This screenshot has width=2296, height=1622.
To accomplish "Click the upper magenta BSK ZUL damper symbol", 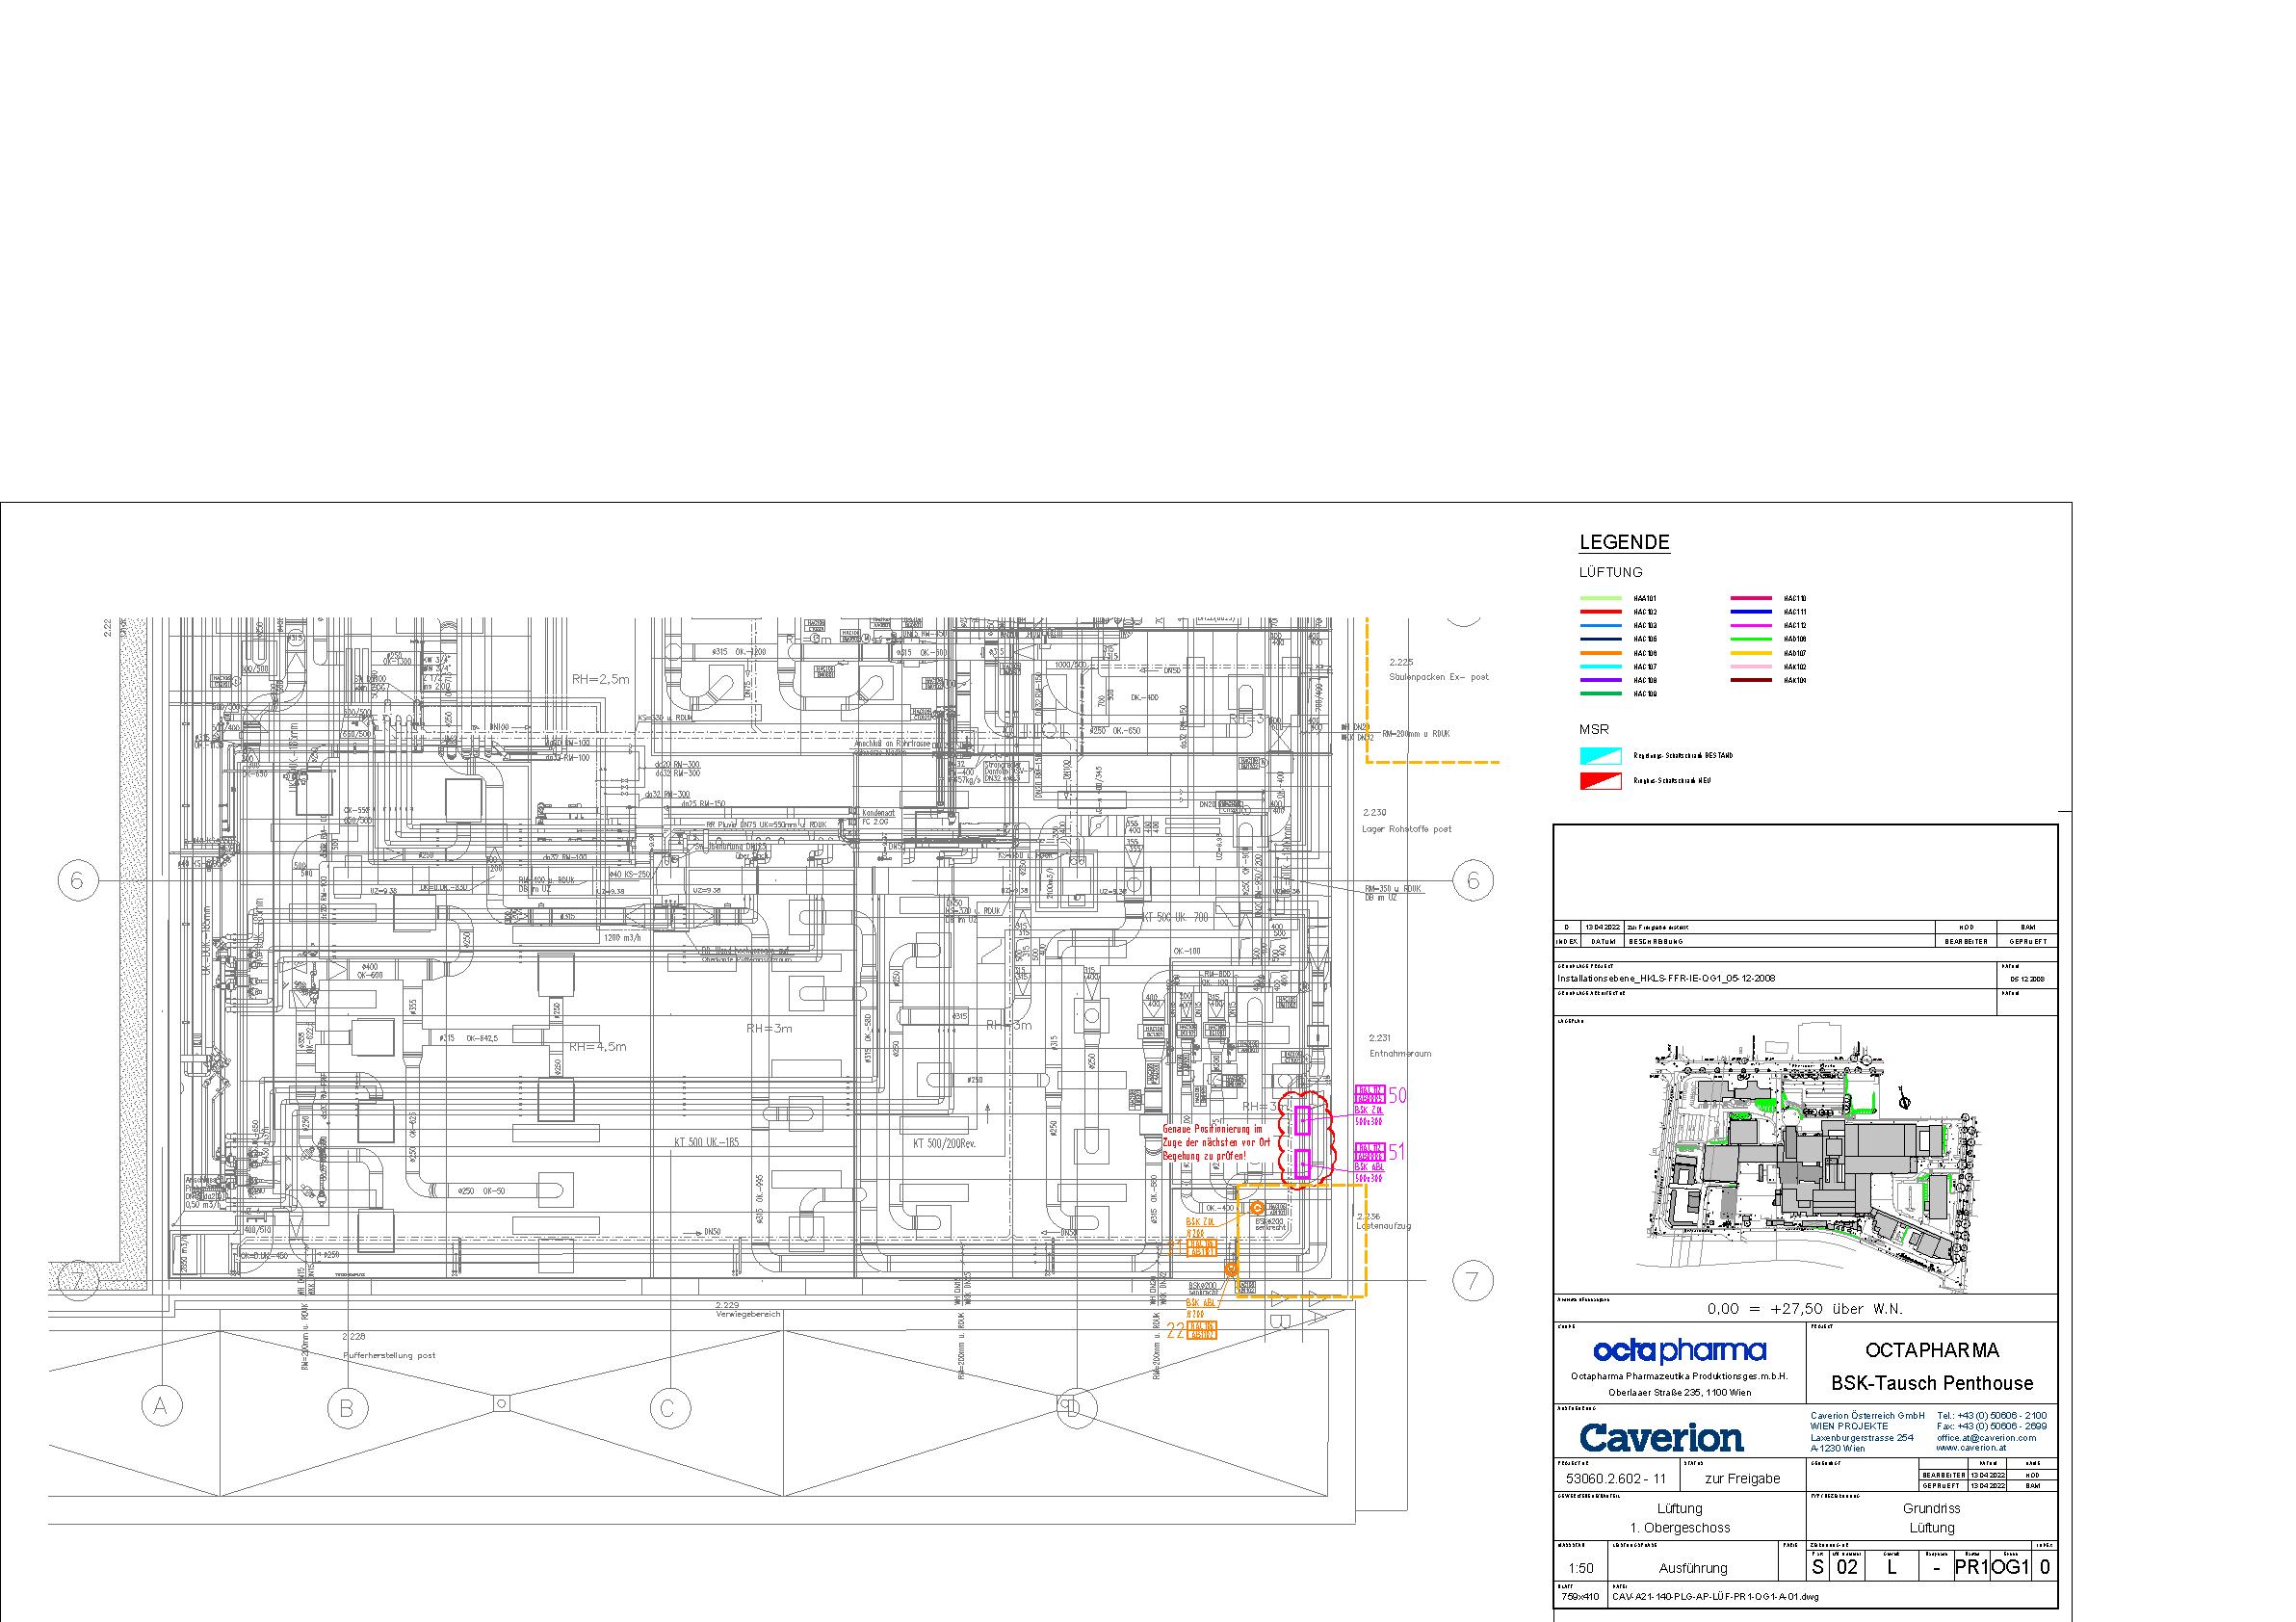I will (x=1302, y=1120).
